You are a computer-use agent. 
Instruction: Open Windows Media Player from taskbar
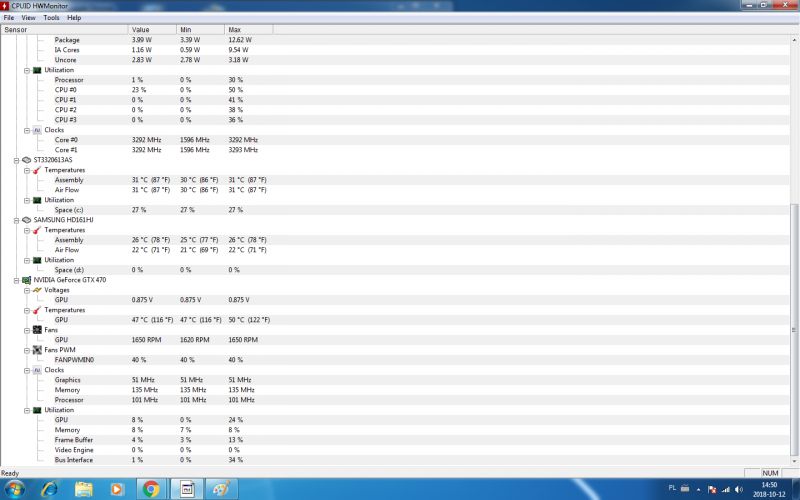(117, 490)
